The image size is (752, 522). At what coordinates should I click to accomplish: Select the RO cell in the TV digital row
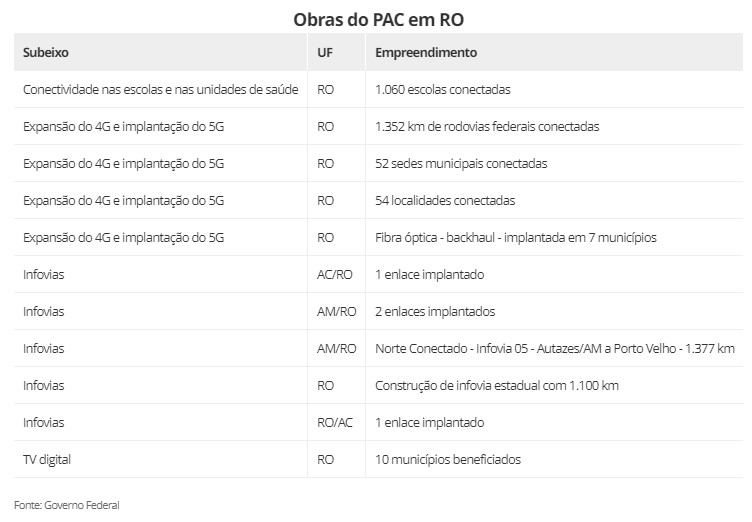[326, 459]
